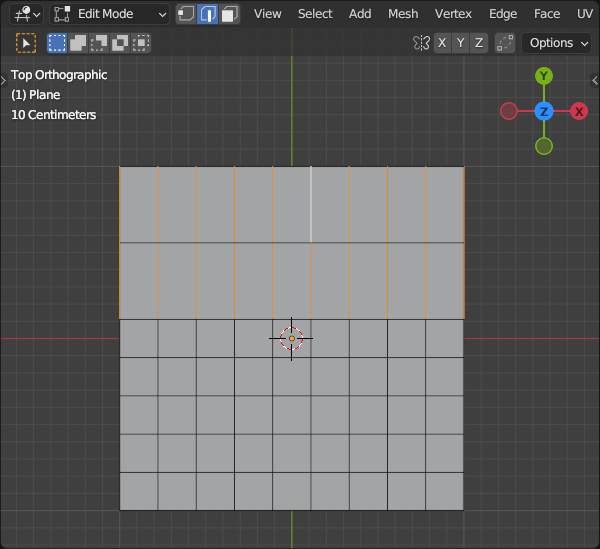Open the Edit Mode dropdown
Screen dimensions: 600x549
[110, 14]
